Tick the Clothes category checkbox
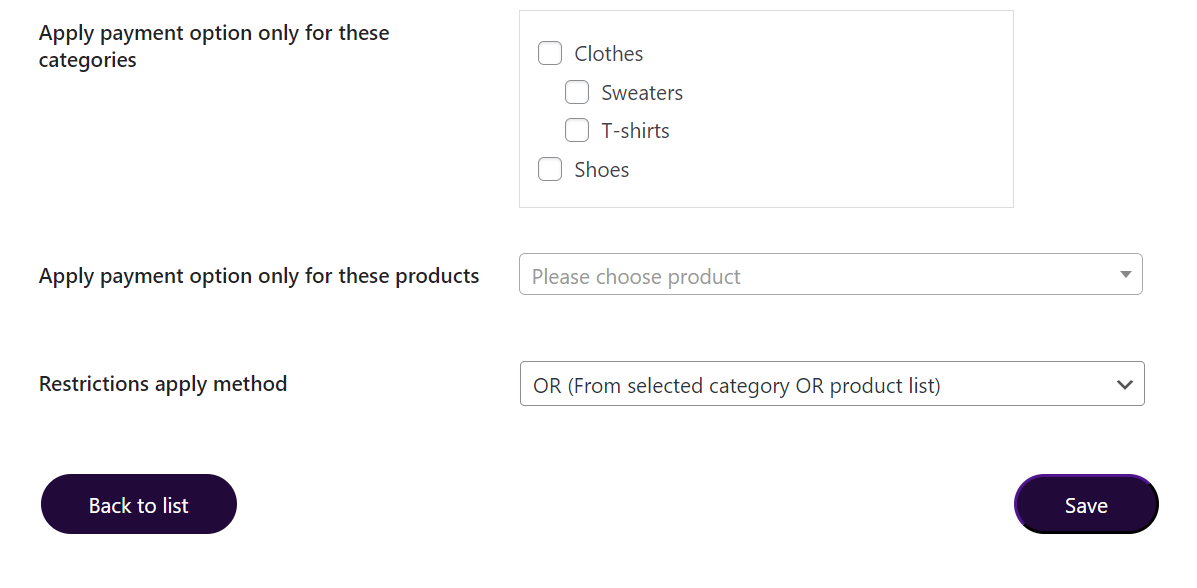 (x=550, y=53)
